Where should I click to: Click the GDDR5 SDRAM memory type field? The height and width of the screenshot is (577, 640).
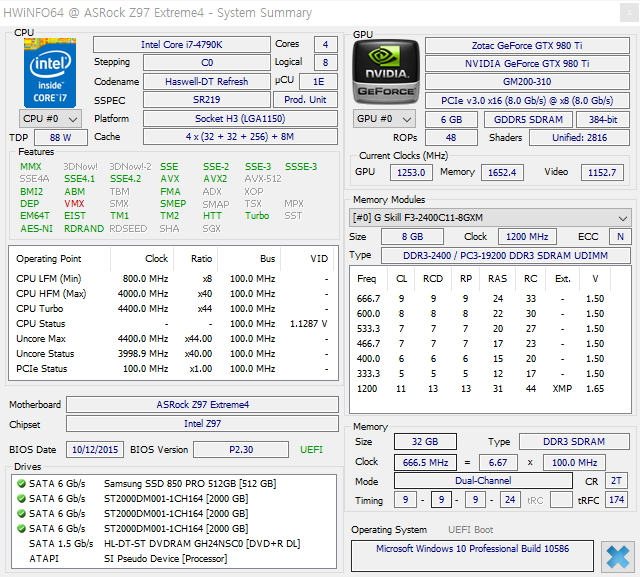tap(528, 120)
